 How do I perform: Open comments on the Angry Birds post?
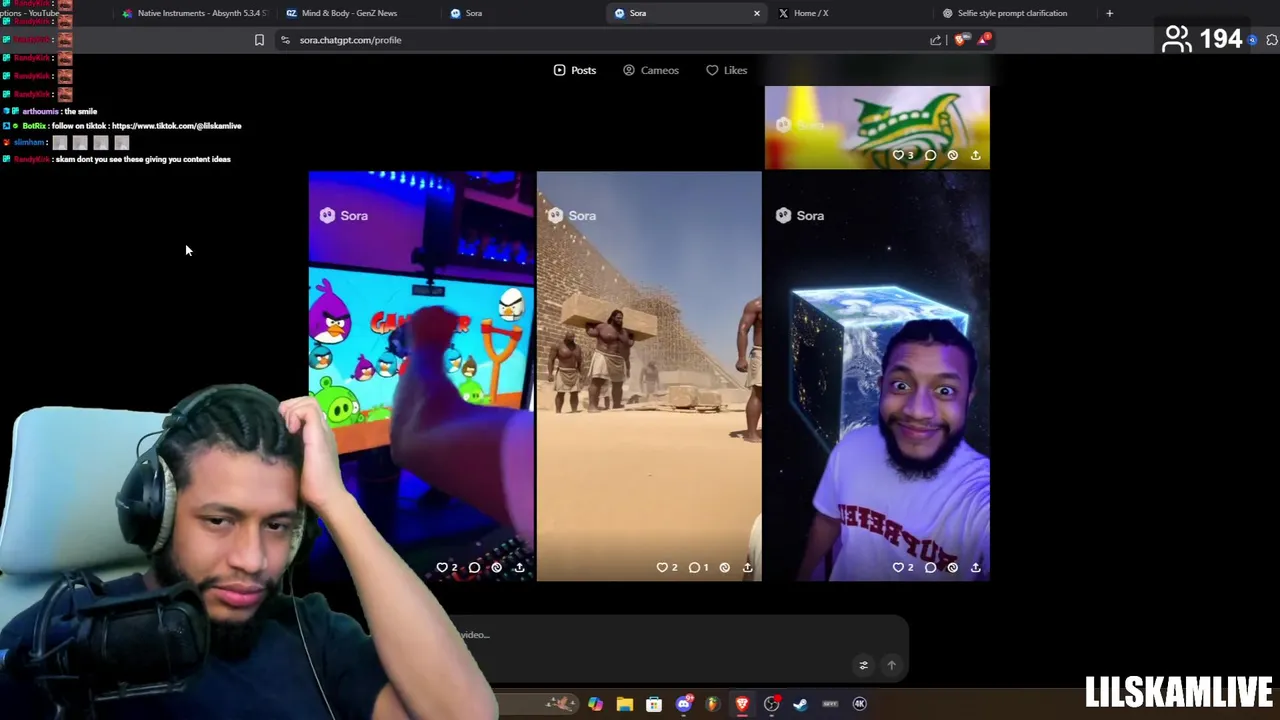point(474,567)
